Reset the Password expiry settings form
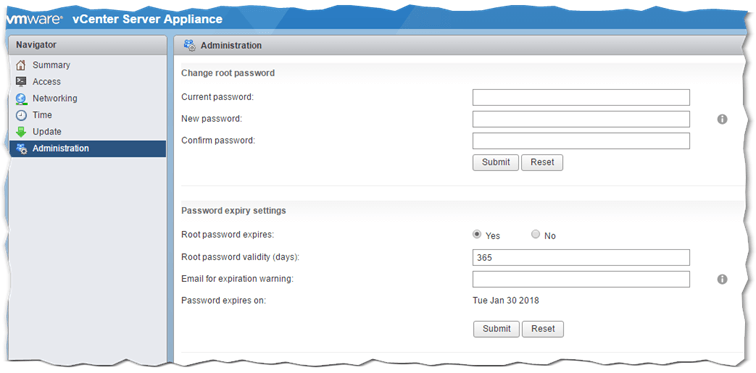 click(x=543, y=329)
